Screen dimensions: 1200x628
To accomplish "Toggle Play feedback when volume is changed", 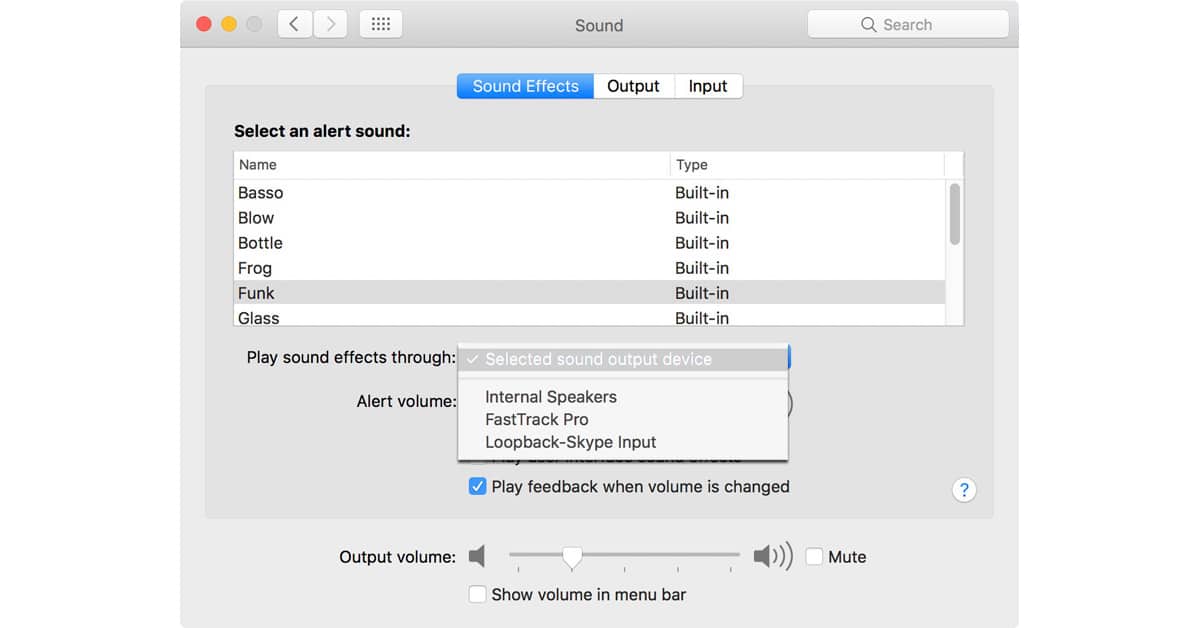I will pos(478,487).
